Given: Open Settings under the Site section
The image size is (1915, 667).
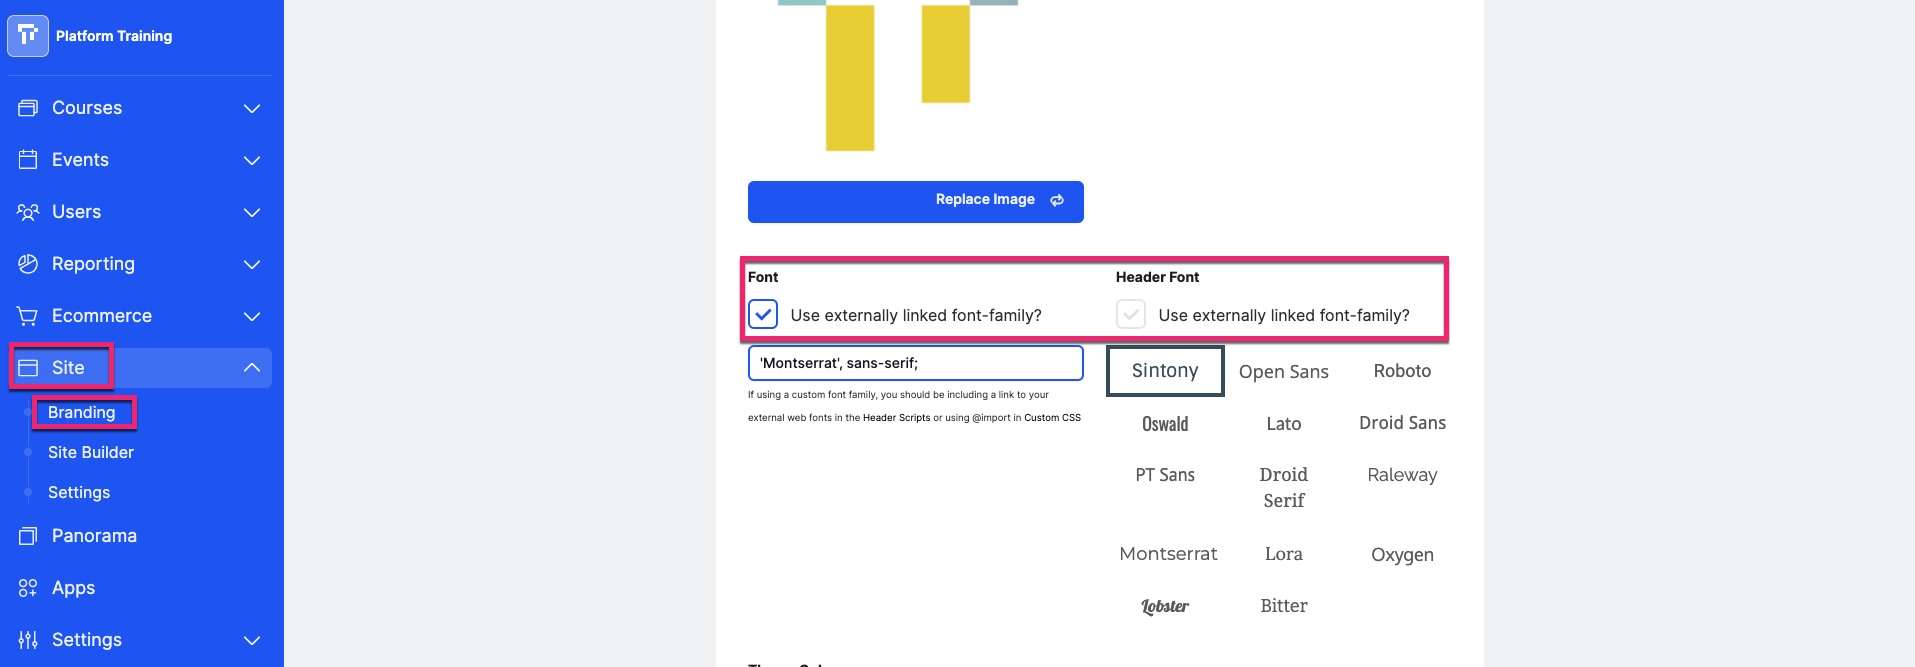Looking at the screenshot, I should (79, 492).
